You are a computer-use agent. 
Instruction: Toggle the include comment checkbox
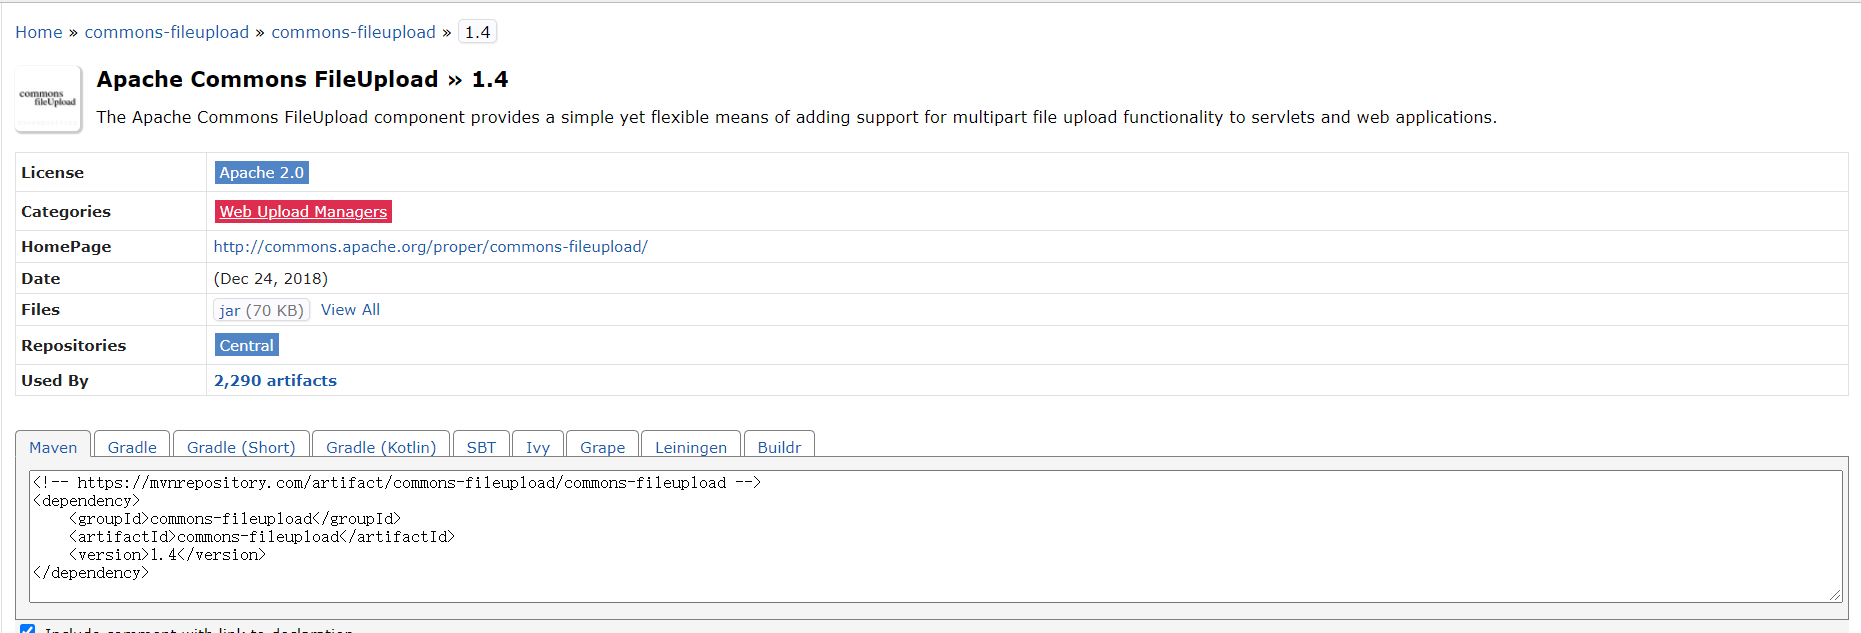(28, 629)
